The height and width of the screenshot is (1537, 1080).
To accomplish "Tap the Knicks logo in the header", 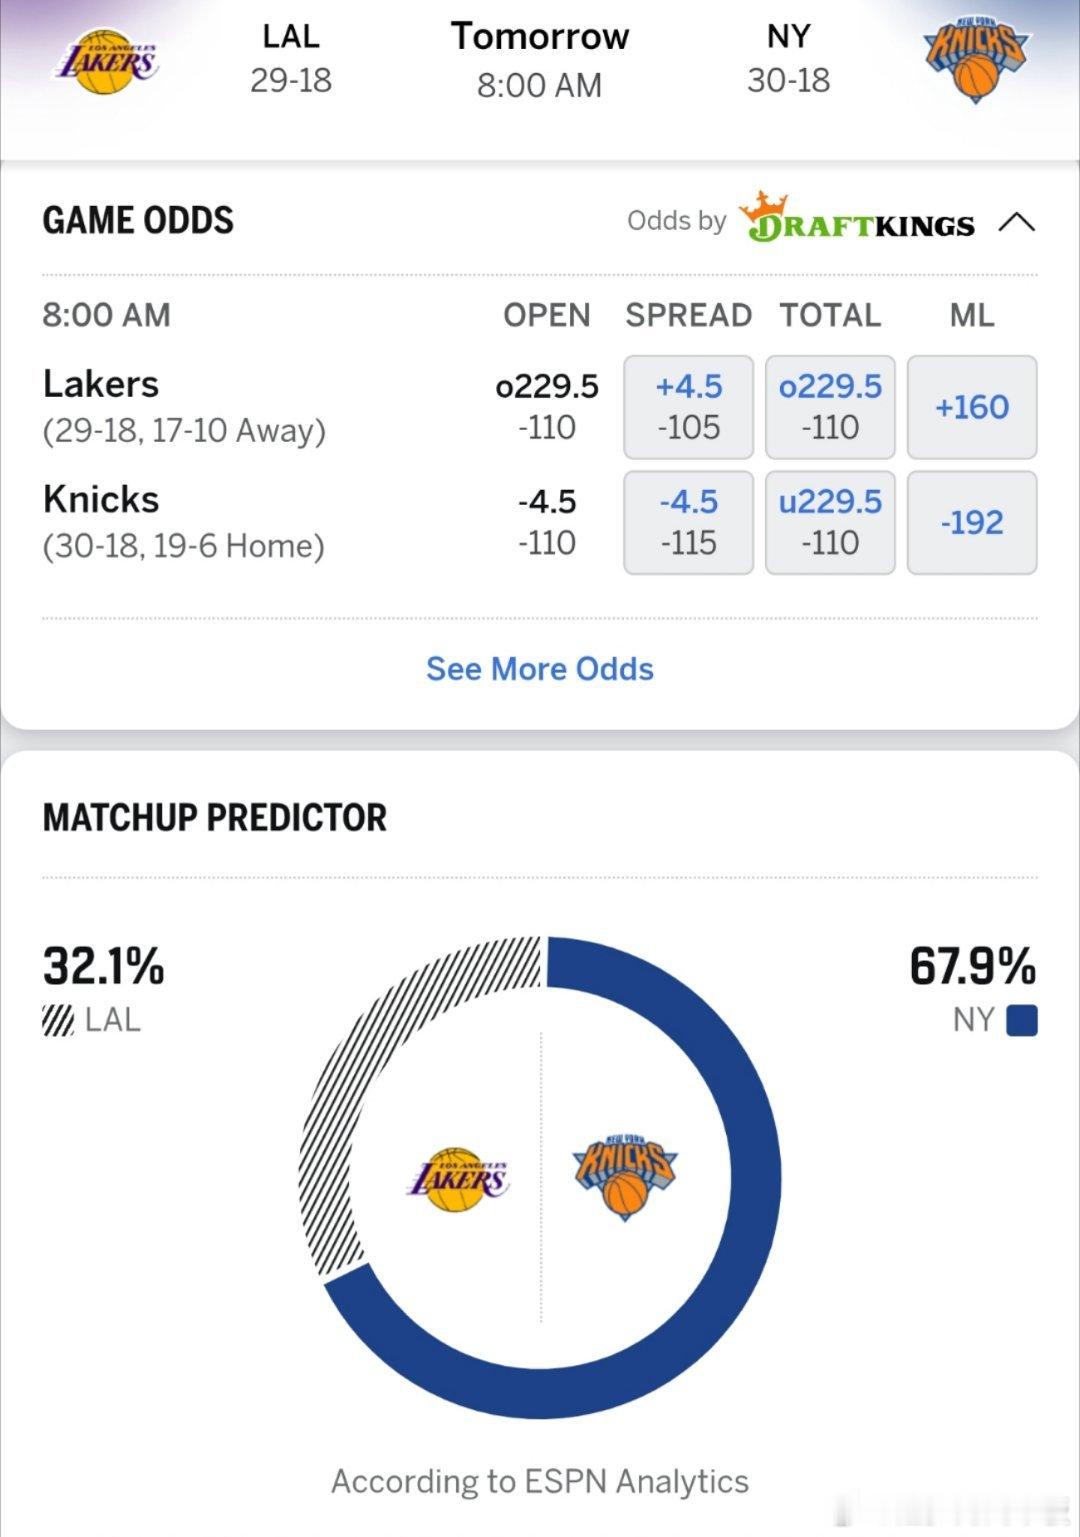I will click(x=975, y=60).
